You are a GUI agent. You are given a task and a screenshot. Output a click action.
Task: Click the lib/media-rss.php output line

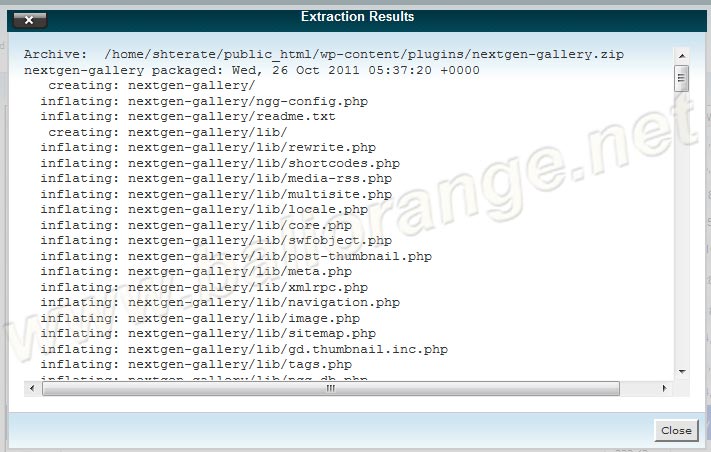click(216, 179)
